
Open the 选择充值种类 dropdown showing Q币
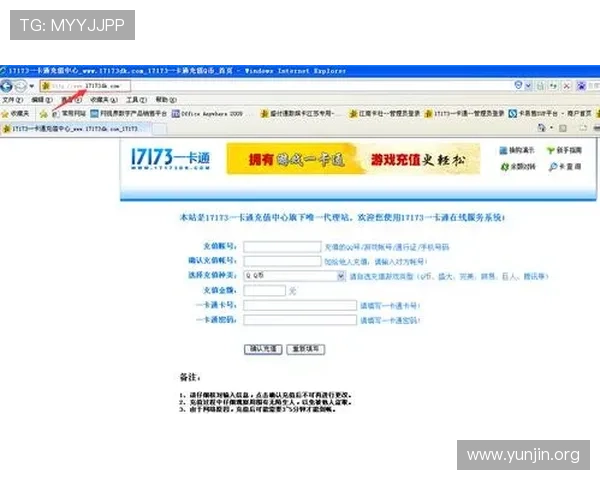tap(294, 276)
